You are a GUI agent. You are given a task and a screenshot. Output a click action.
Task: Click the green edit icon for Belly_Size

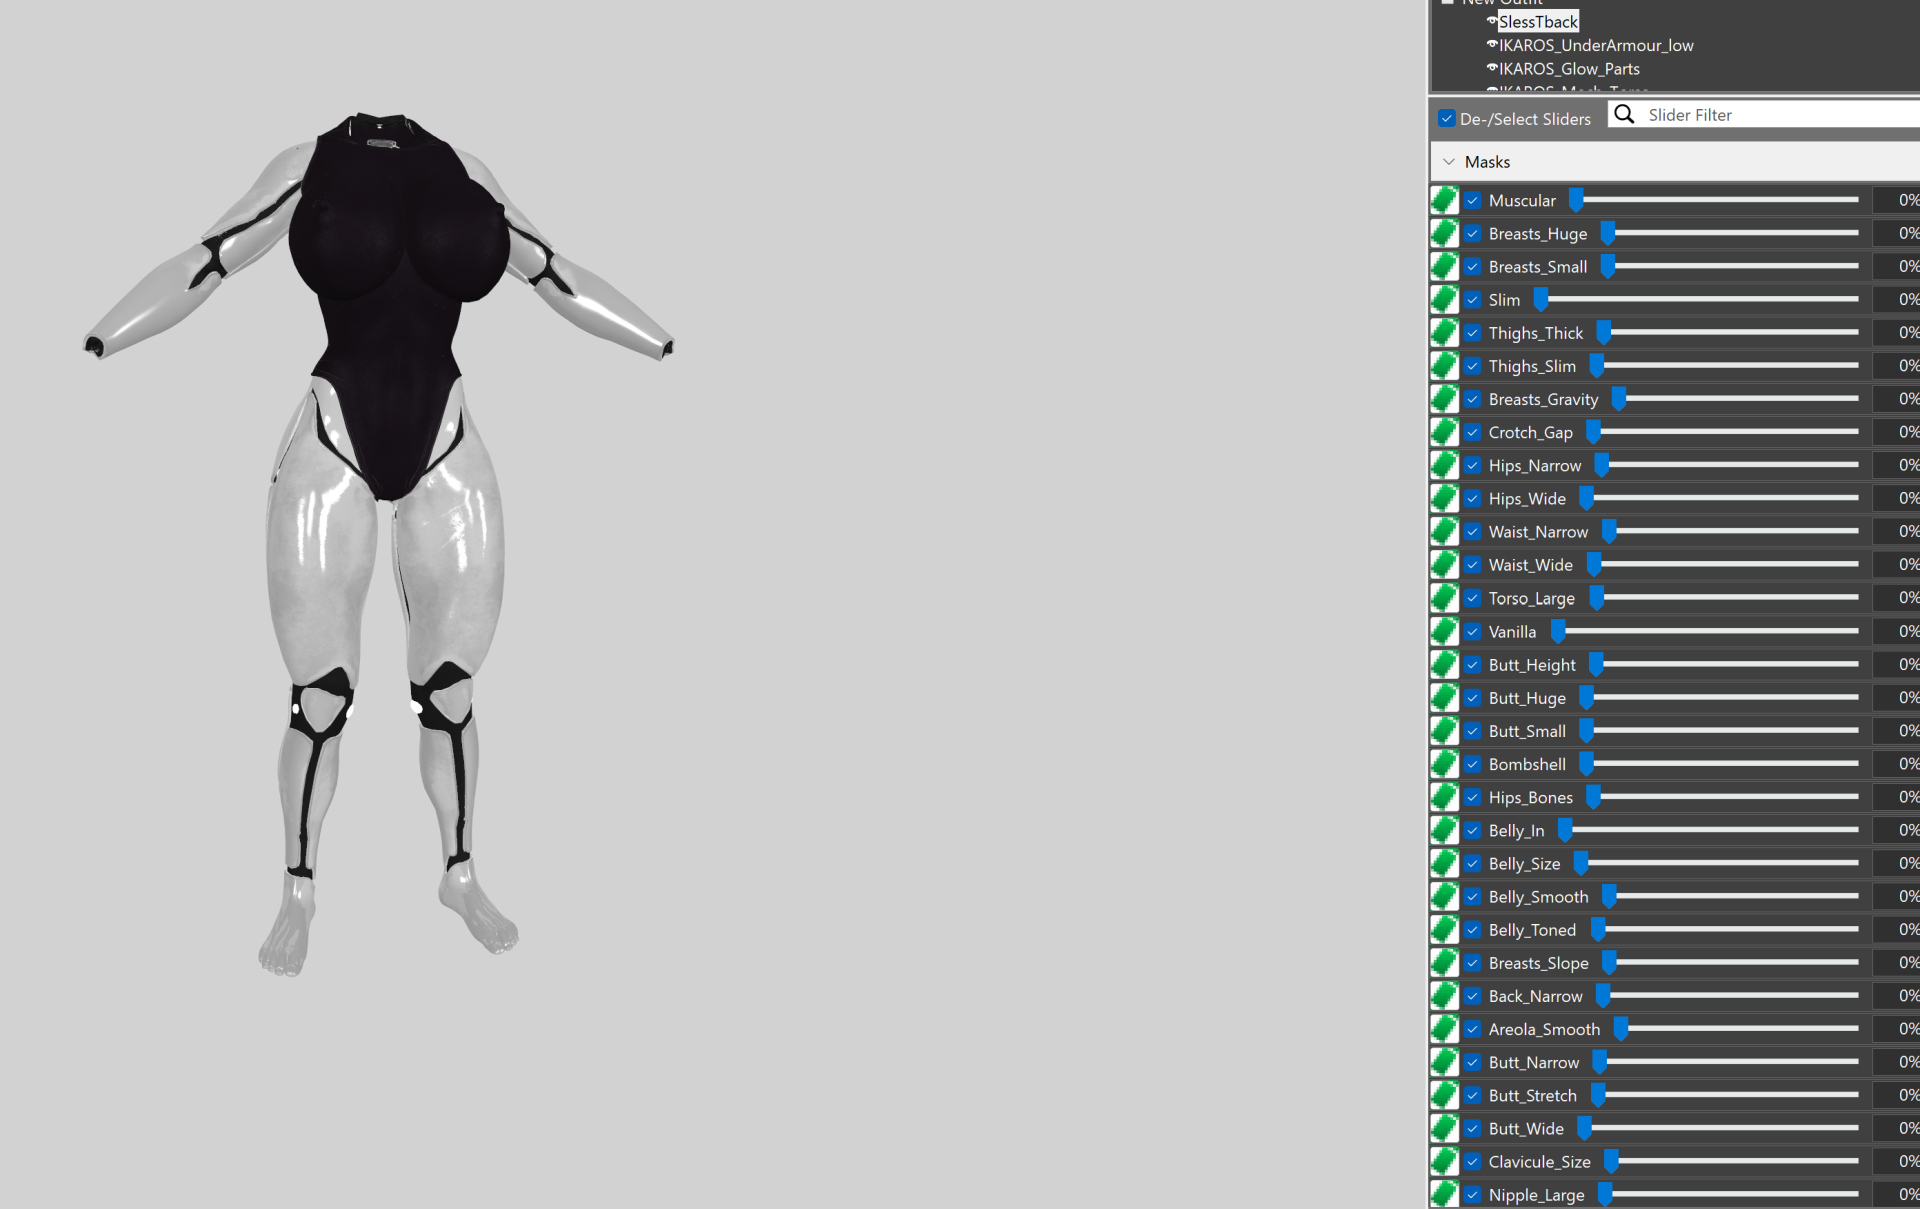coord(1444,863)
